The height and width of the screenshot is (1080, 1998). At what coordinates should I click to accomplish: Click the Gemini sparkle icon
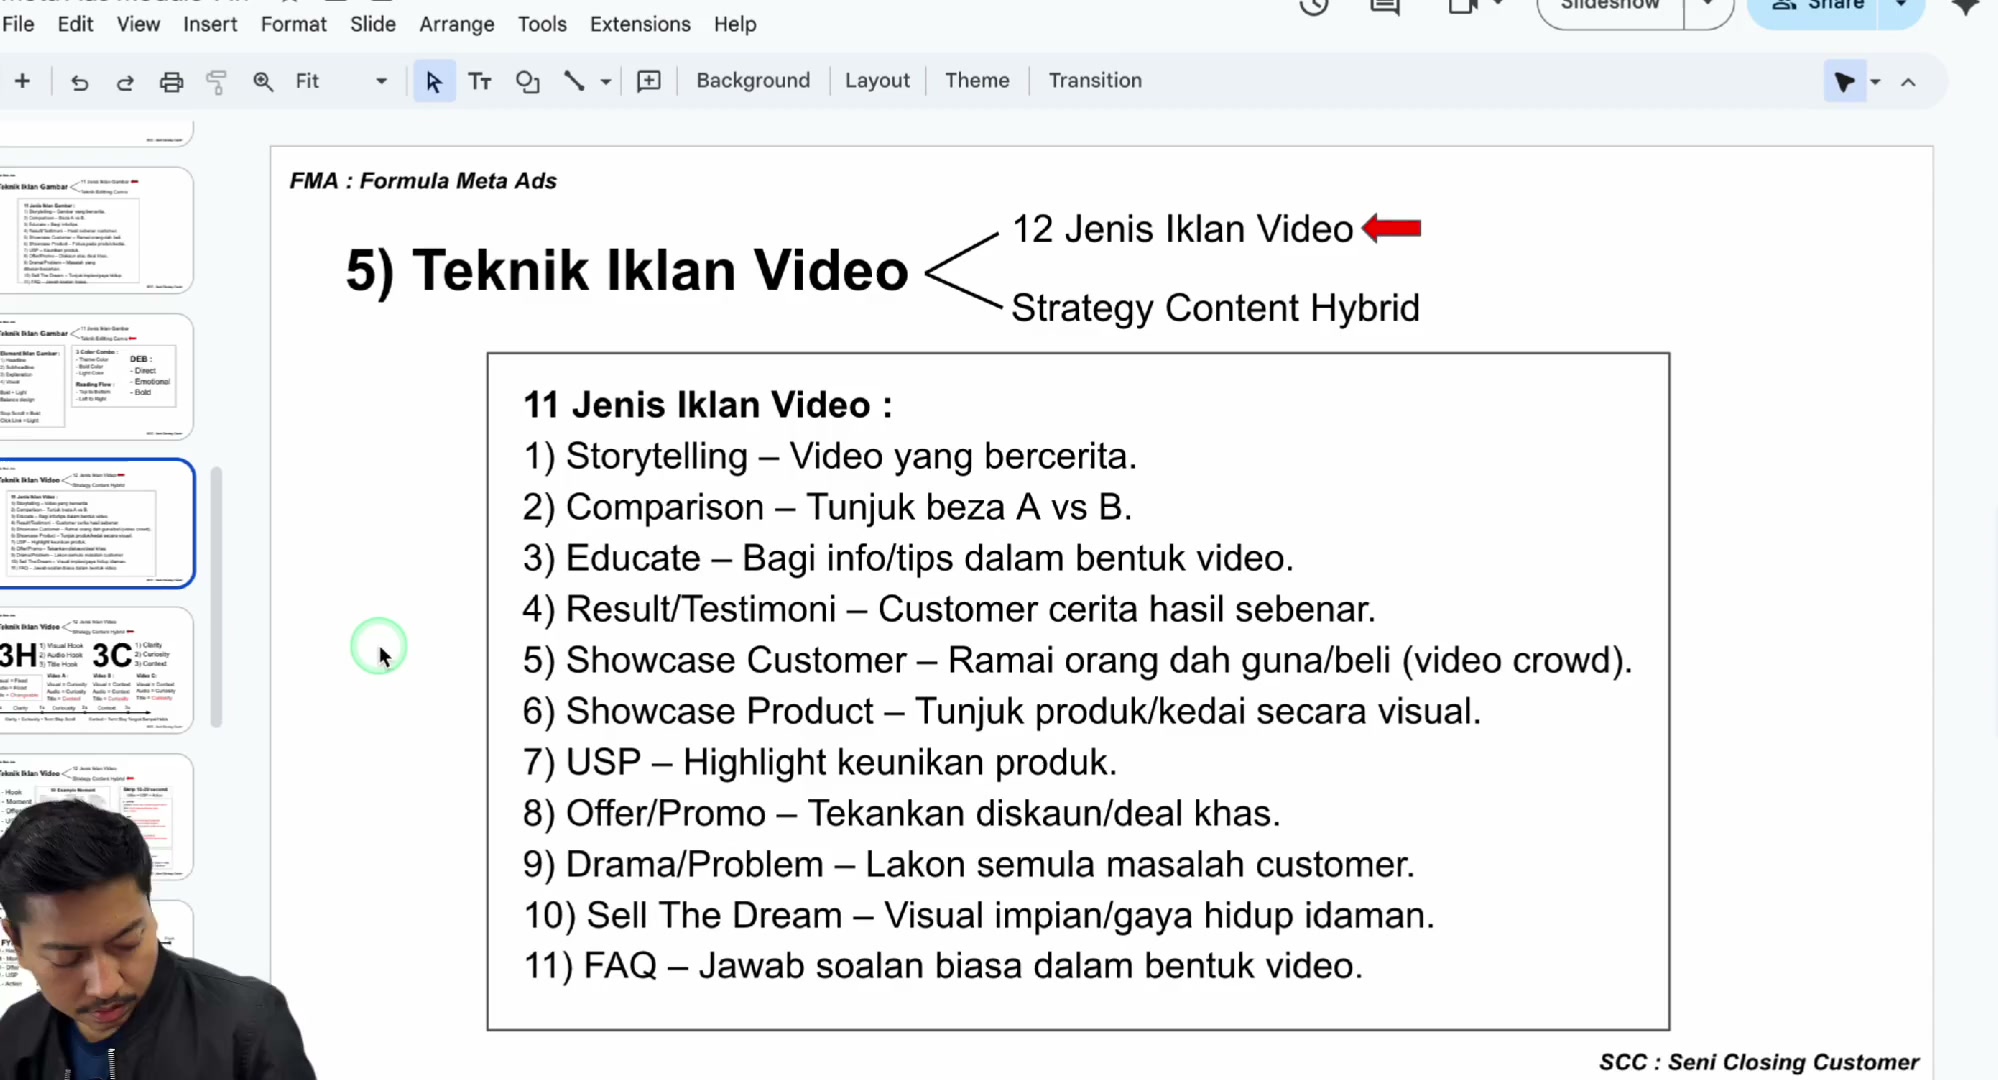coord(1965,7)
